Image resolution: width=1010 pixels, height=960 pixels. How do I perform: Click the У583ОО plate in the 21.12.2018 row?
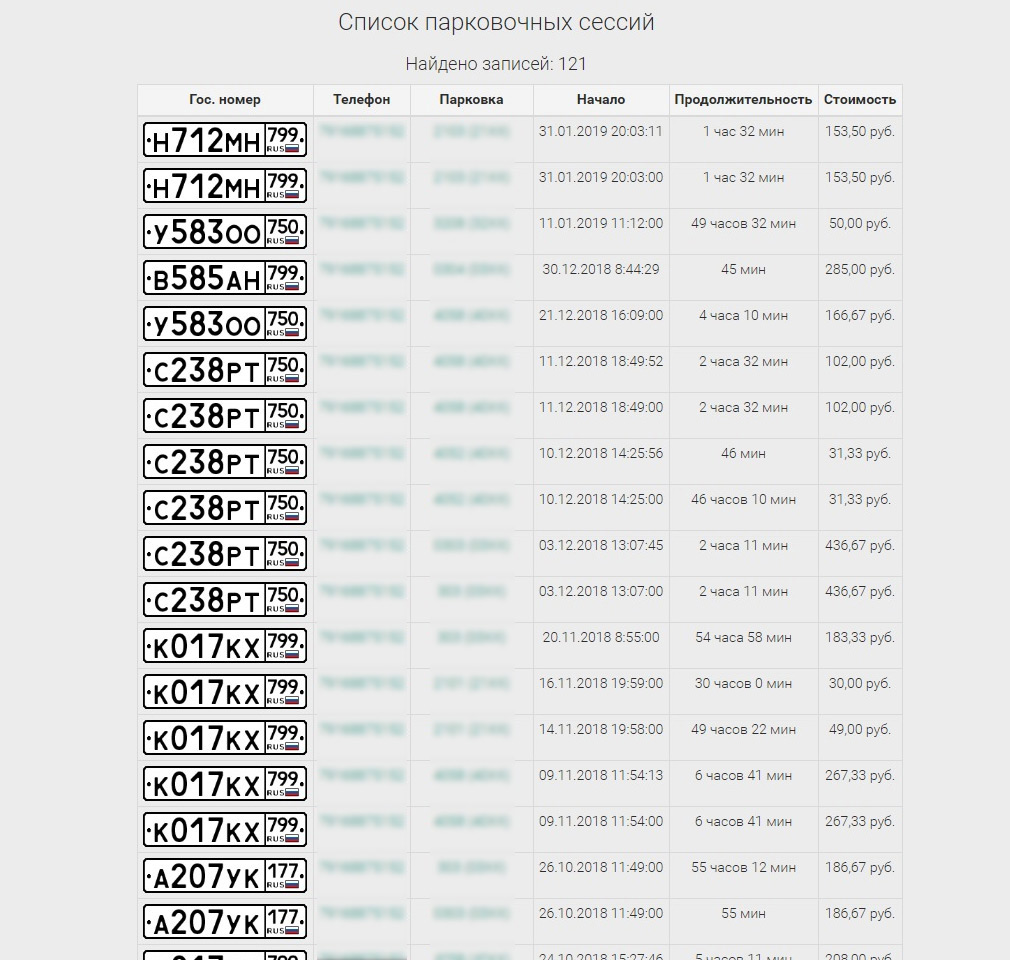[225, 323]
